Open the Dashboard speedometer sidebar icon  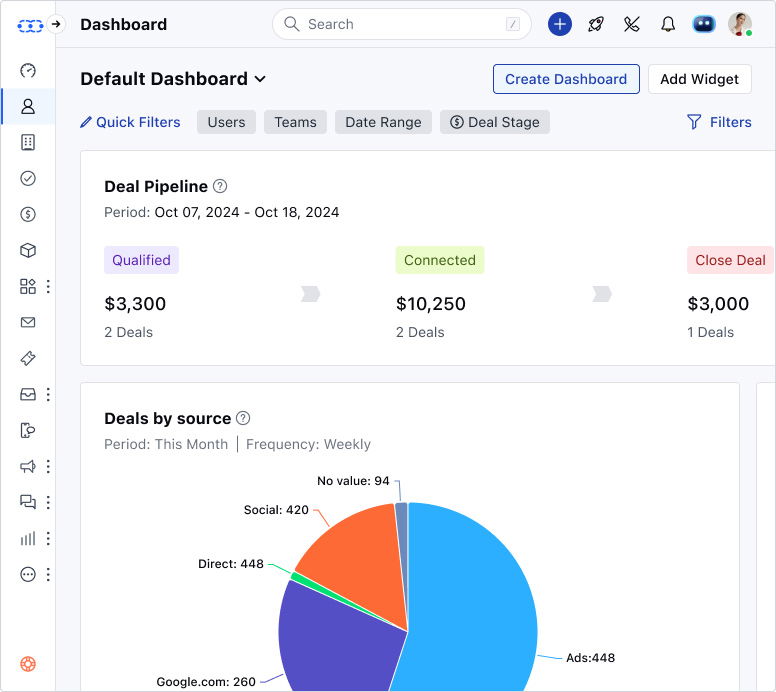coord(28,70)
